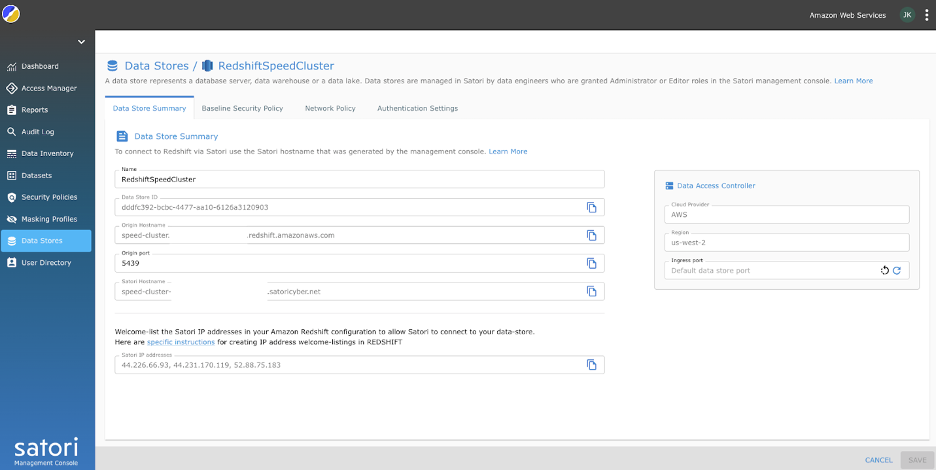The width and height of the screenshot is (936, 470).
Task: Click the Data Access Controller icon
Action: (x=669, y=186)
